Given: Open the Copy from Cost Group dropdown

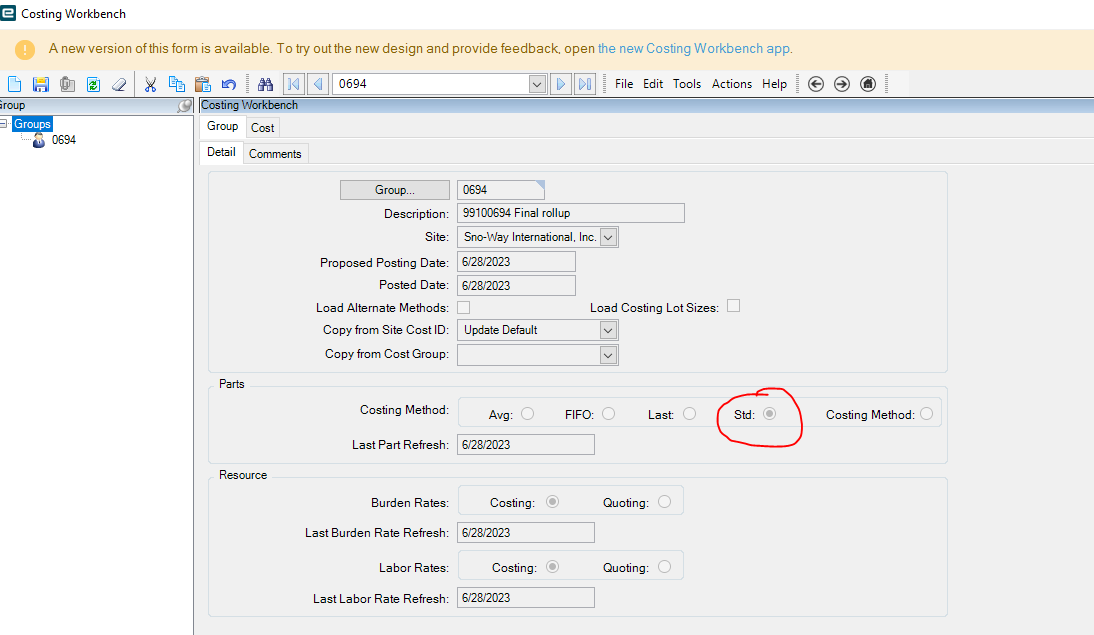Looking at the screenshot, I should pyautogui.click(x=608, y=355).
